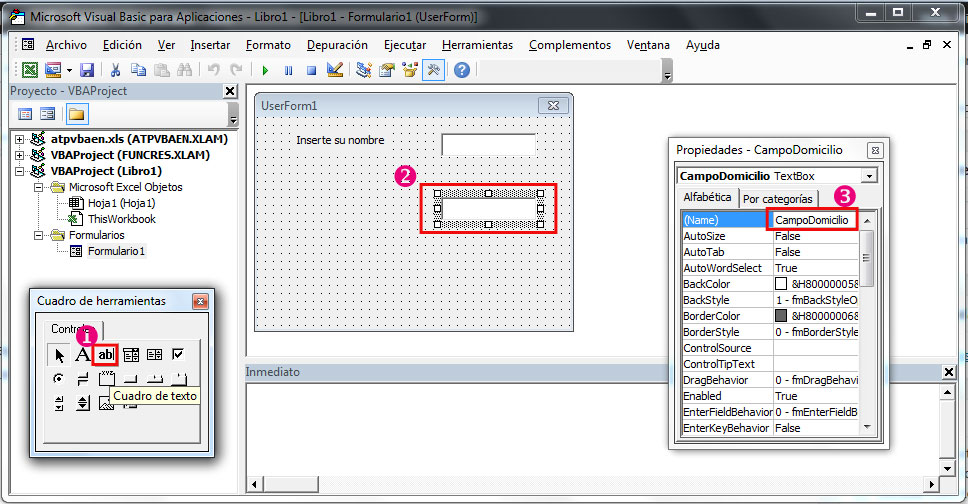Select Formulario1 in project tree

pos(116,251)
